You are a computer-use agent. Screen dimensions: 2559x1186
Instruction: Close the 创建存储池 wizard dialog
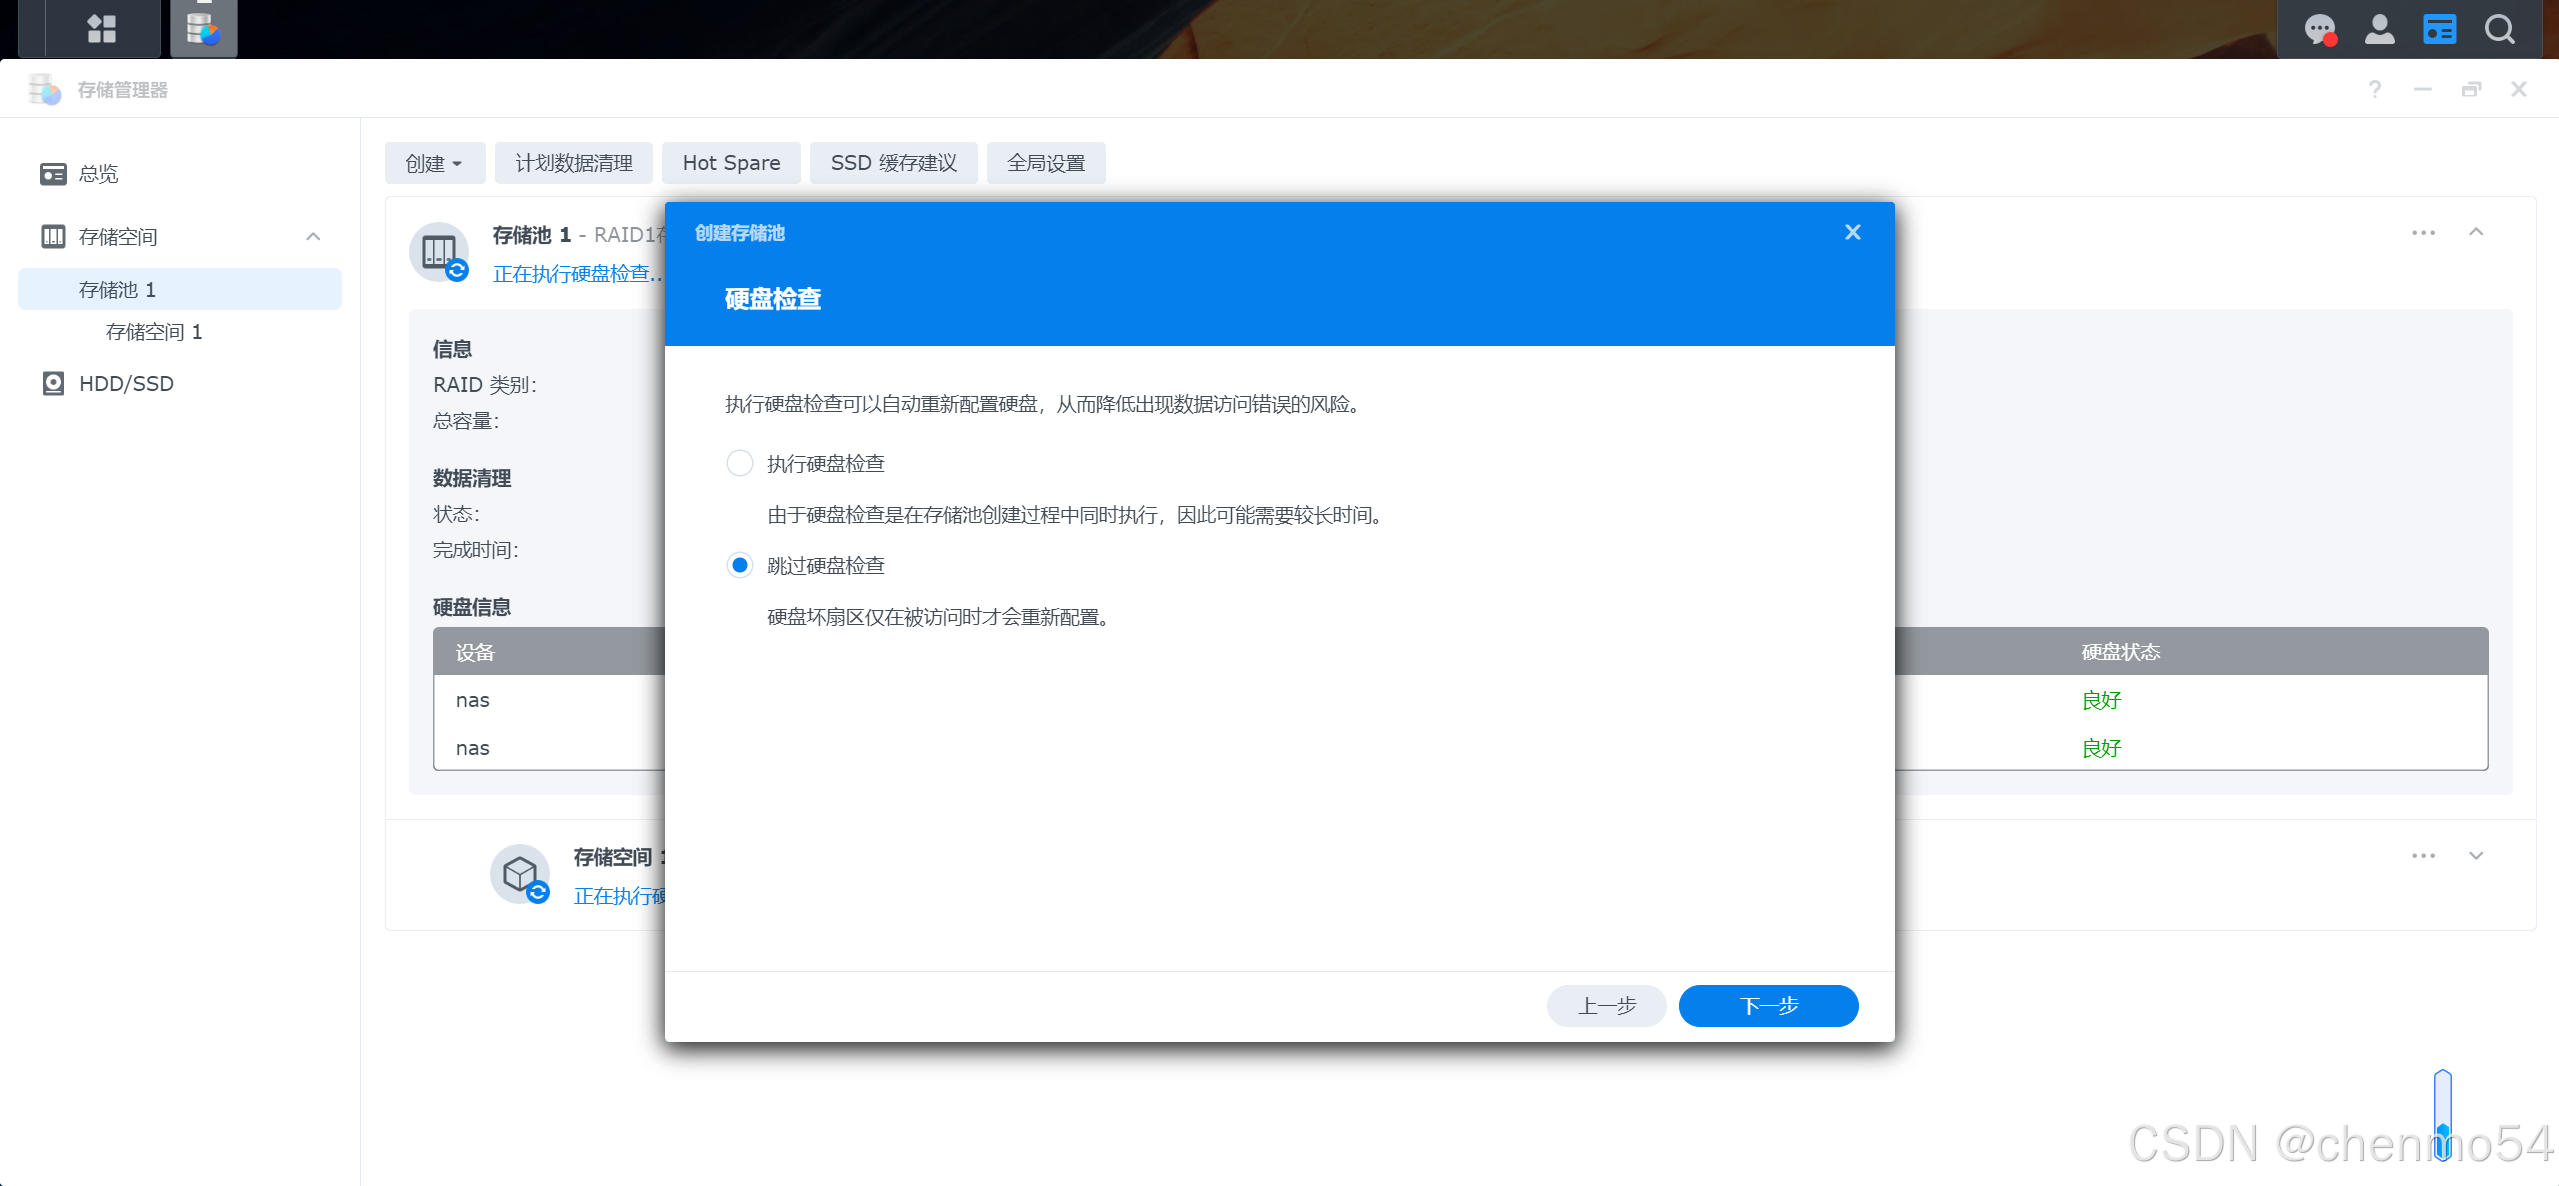[1852, 232]
